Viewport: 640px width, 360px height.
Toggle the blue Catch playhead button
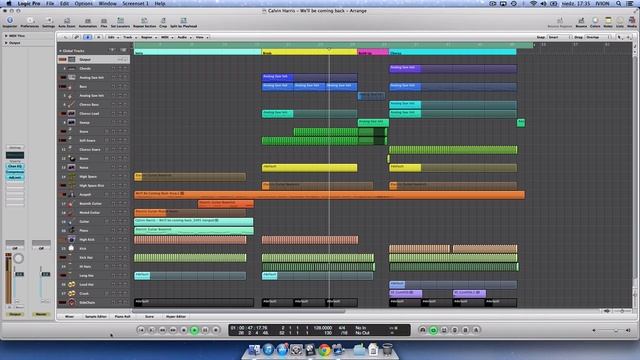88,37
